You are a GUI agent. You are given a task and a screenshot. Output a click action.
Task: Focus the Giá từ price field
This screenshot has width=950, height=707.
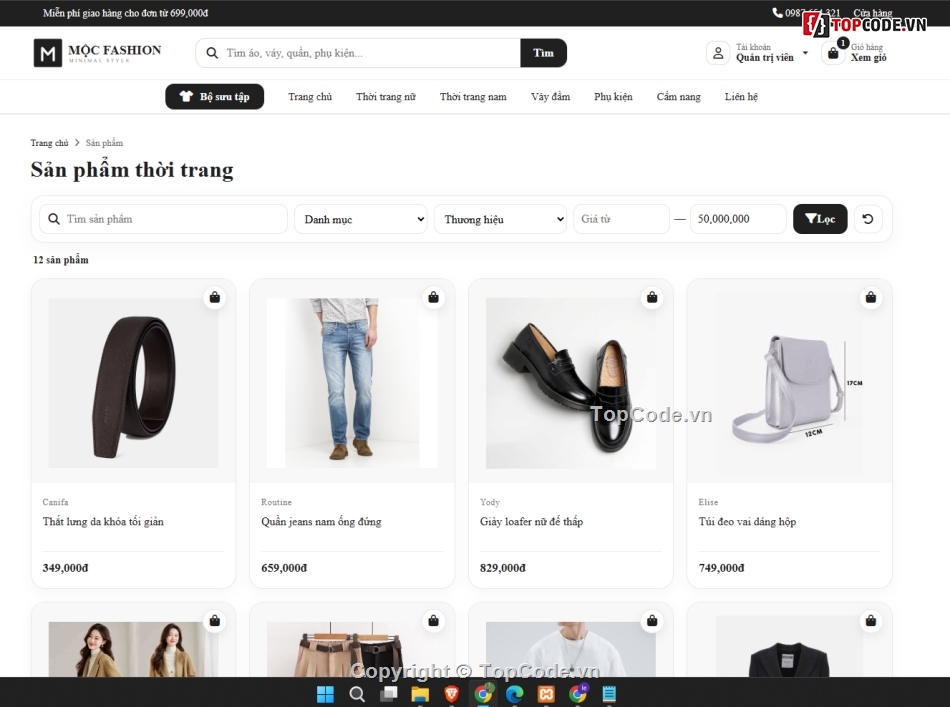click(622, 219)
